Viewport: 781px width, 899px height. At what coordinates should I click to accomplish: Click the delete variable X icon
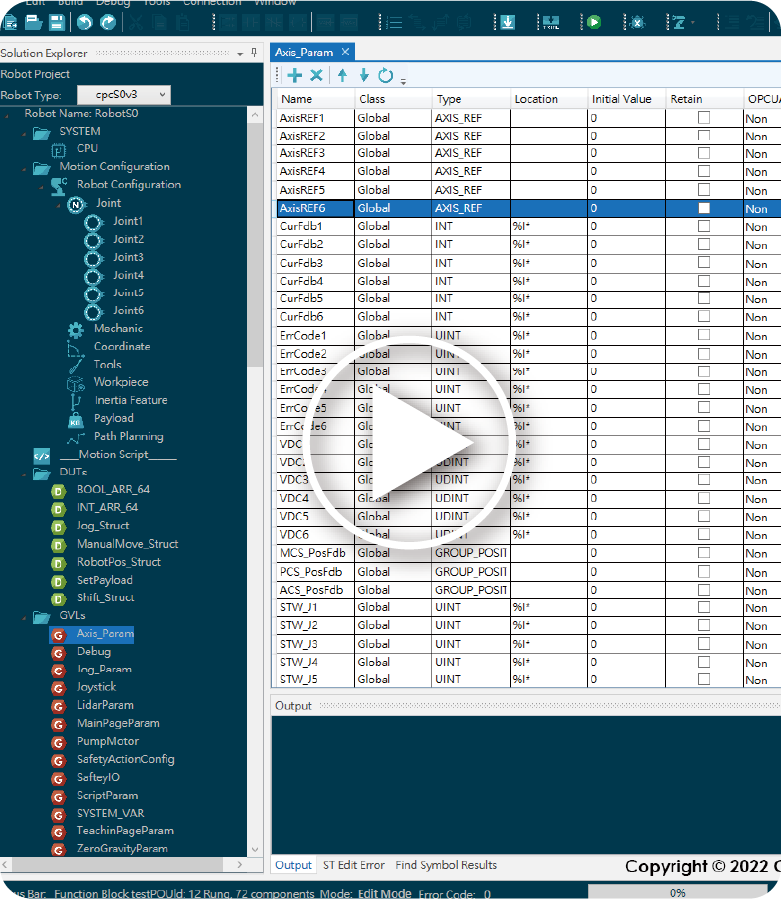(x=316, y=75)
